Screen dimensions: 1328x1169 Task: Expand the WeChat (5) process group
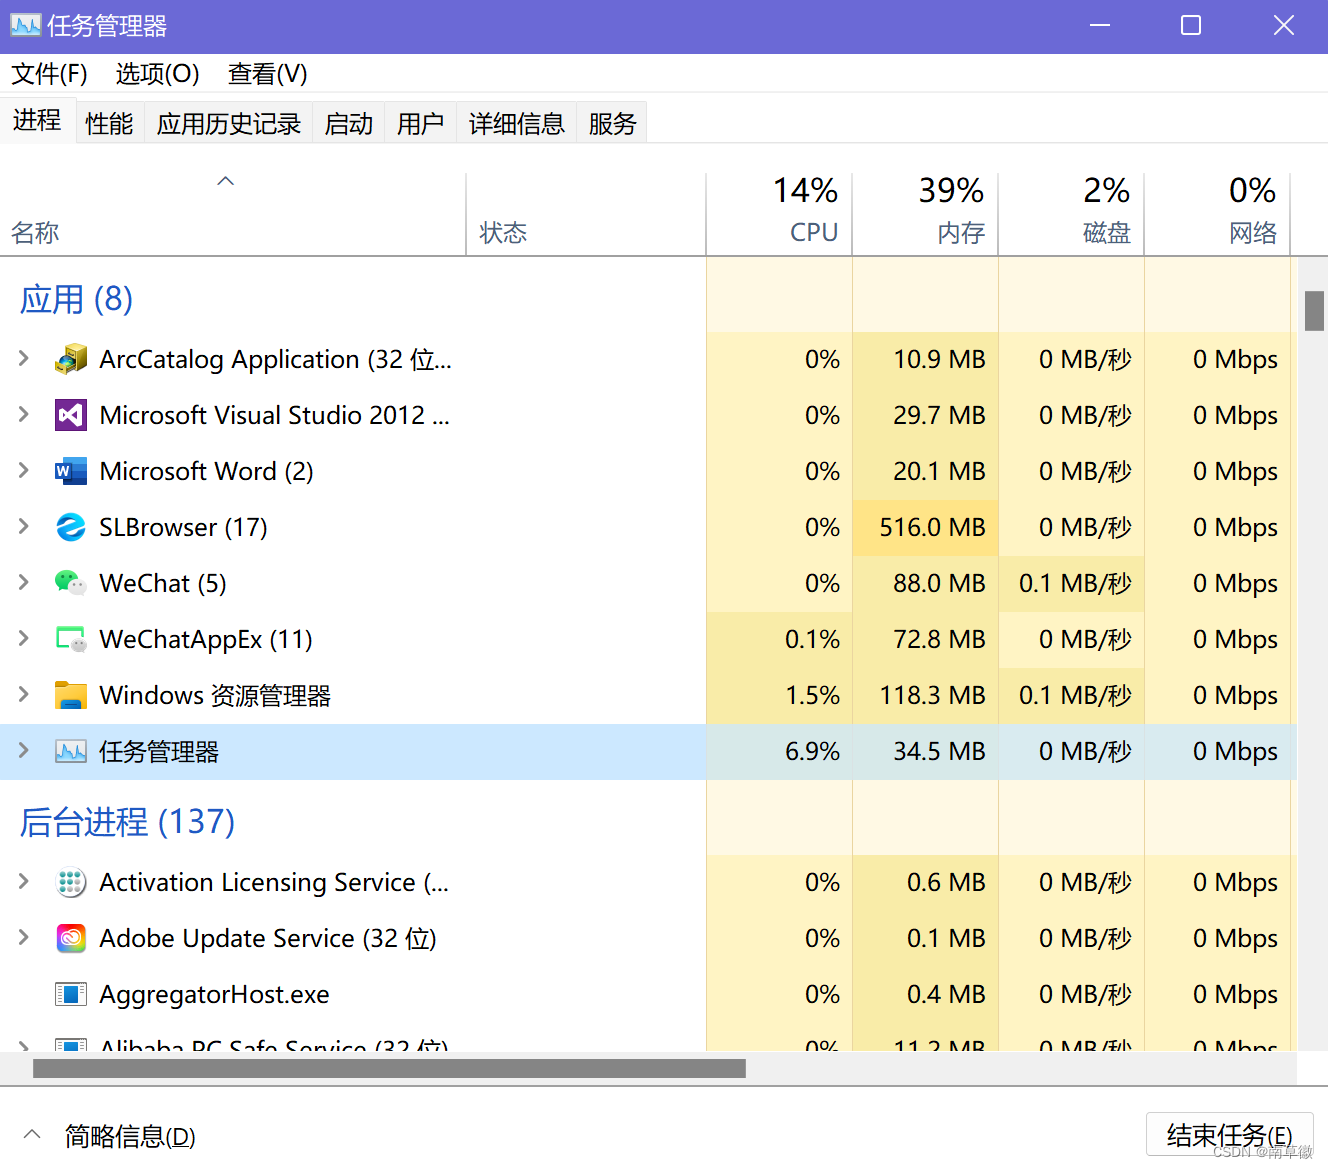click(x=24, y=582)
